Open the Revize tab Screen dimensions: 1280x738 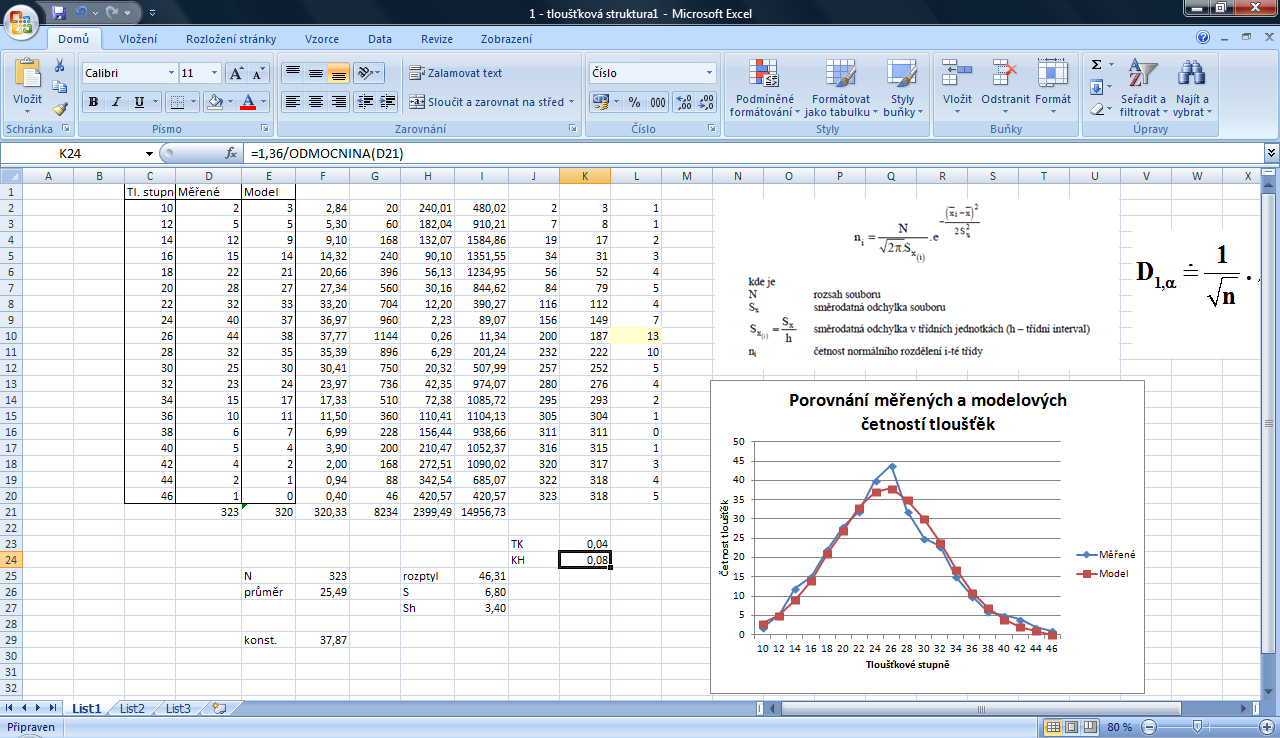(437, 39)
